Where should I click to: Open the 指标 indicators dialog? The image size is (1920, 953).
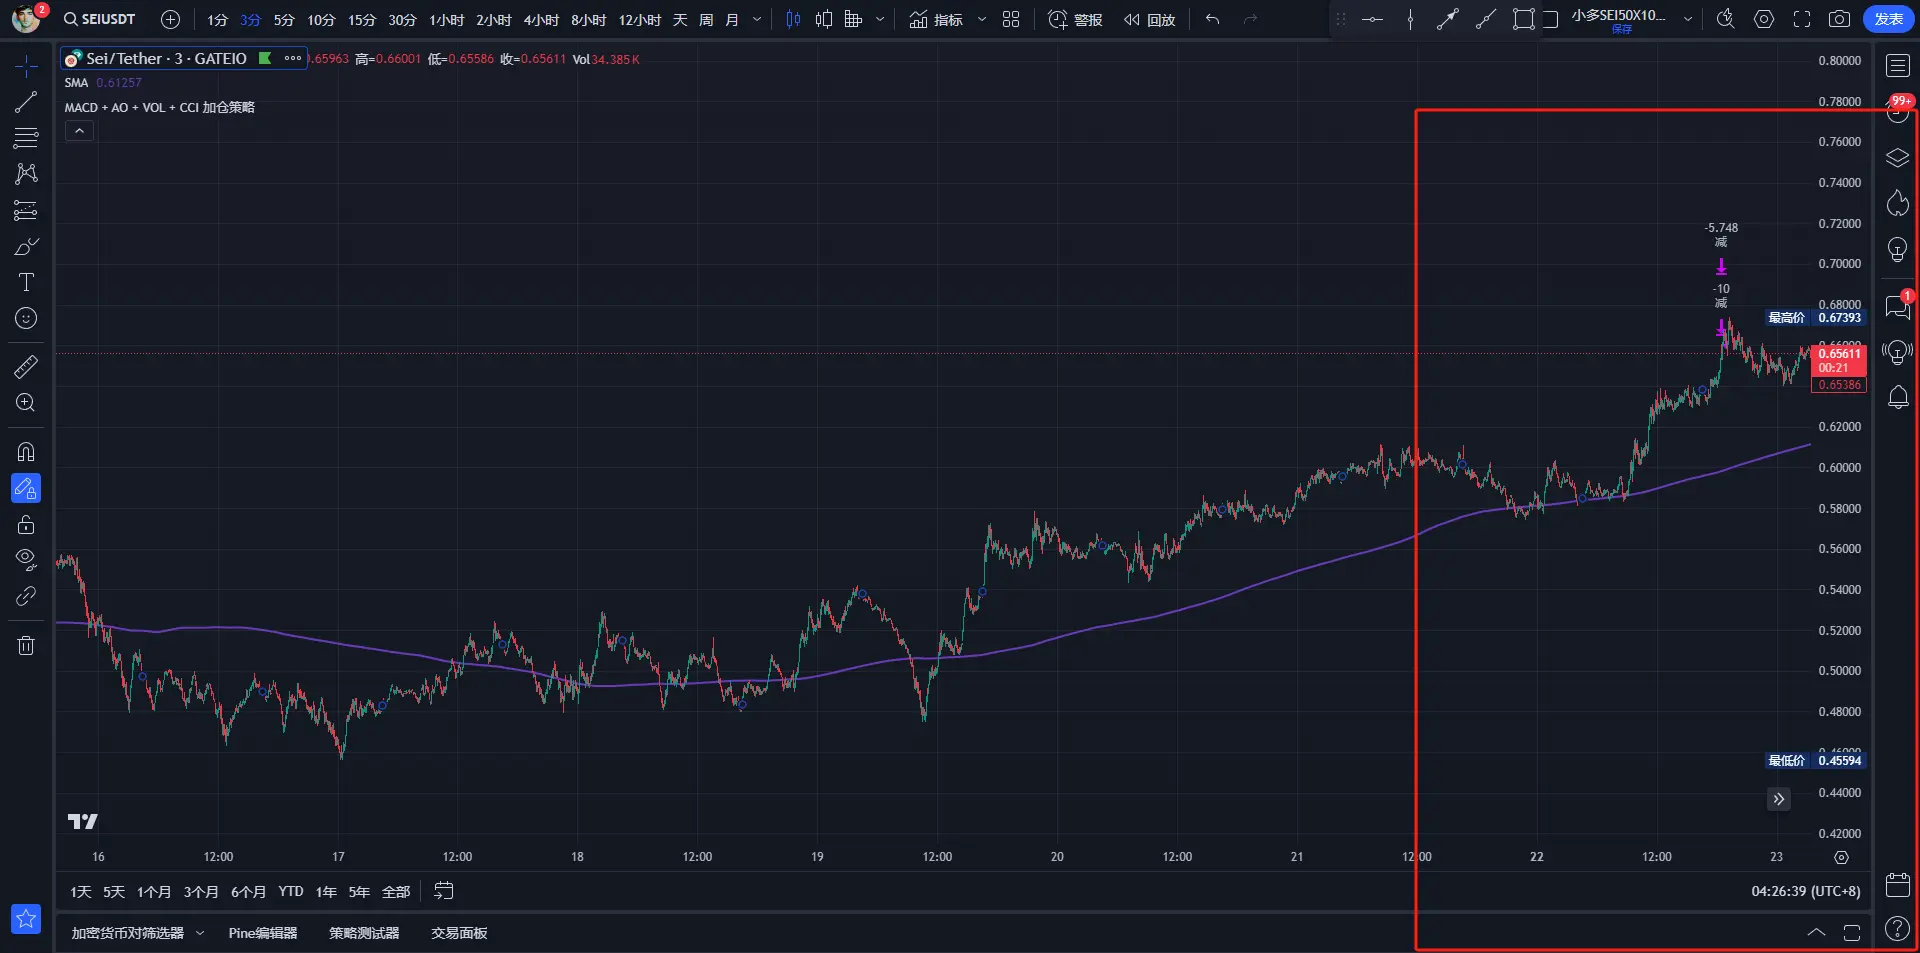[x=936, y=19]
